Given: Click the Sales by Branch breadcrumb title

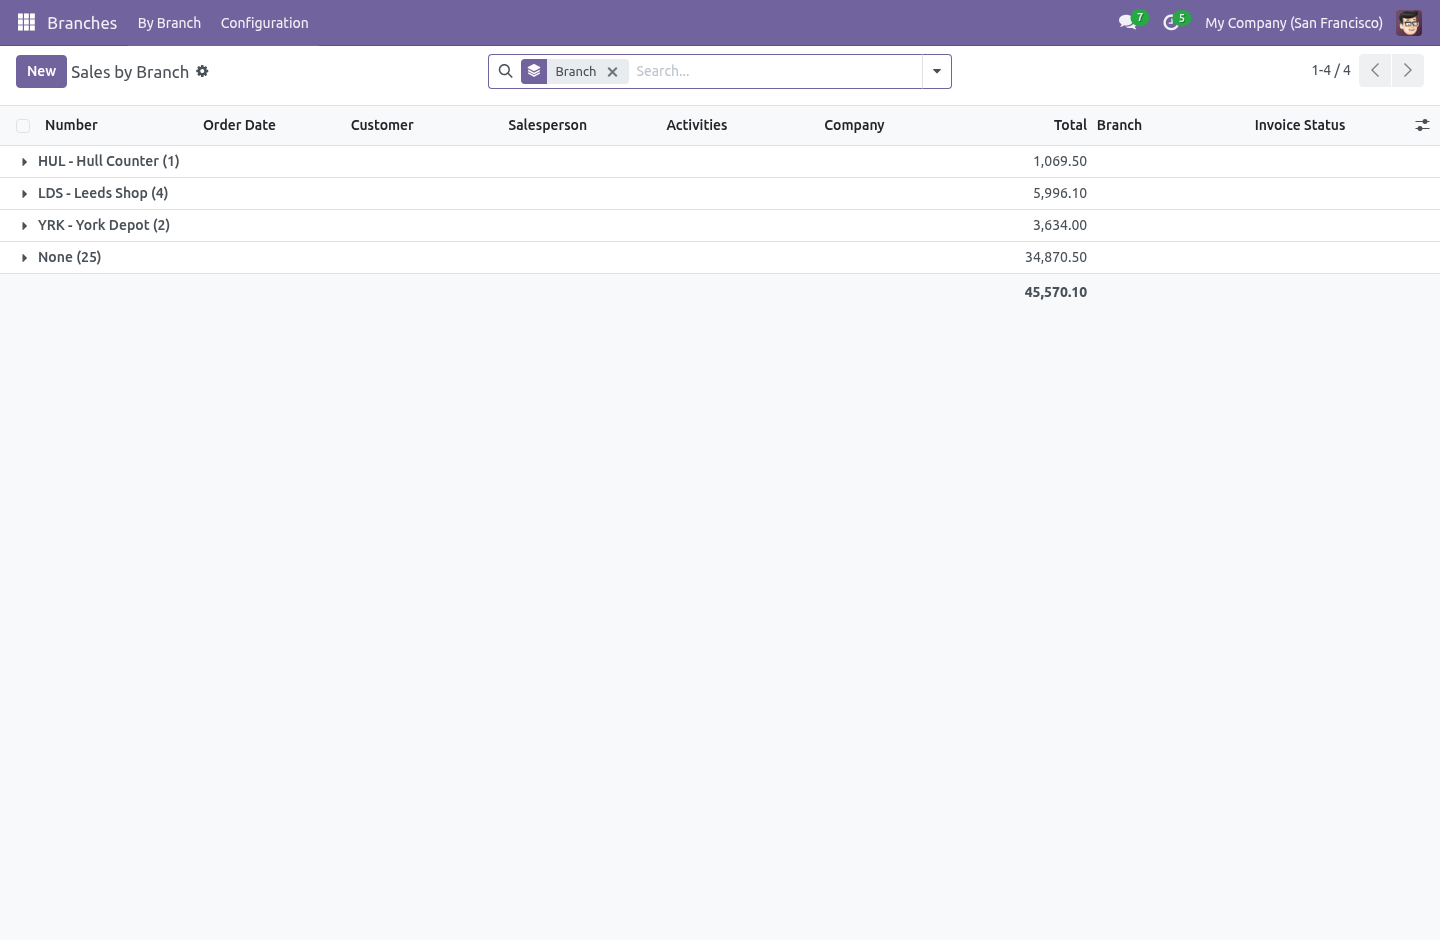Looking at the screenshot, I should pos(130,72).
